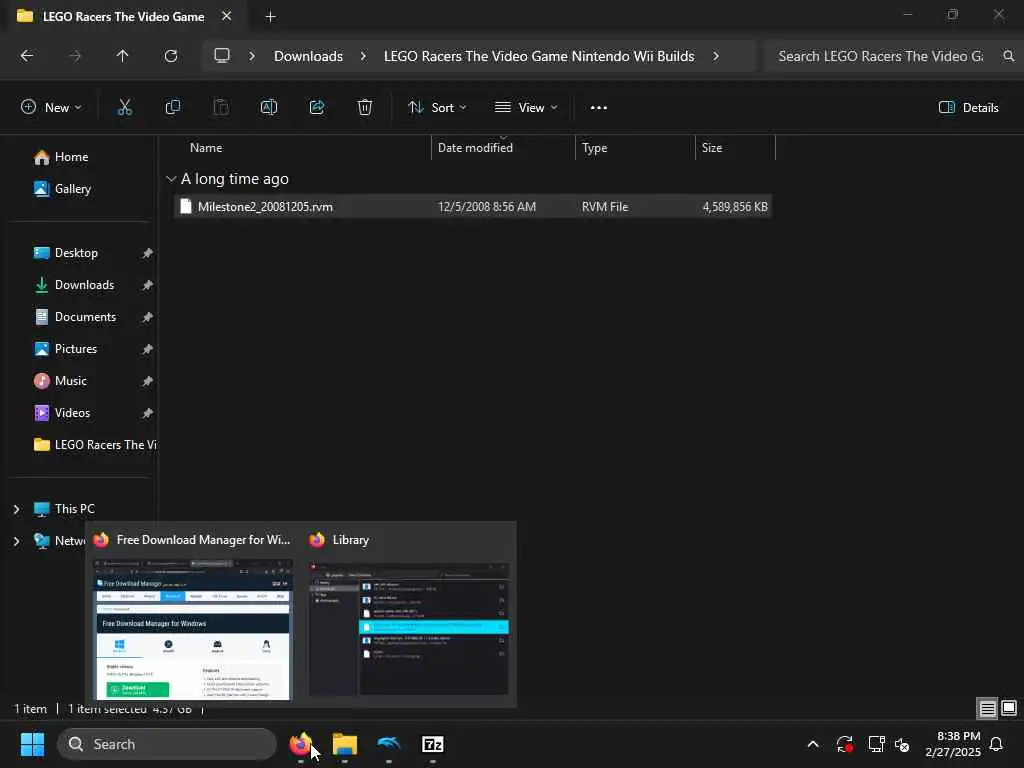
Task: Expand Network in navigation pane
Action: click(x=16, y=541)
